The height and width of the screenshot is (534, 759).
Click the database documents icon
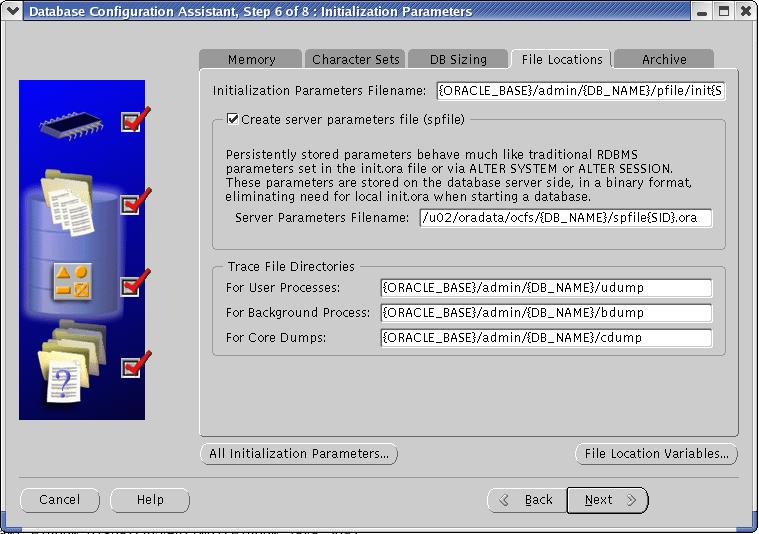pyautogui.click(x=72, y=204)
